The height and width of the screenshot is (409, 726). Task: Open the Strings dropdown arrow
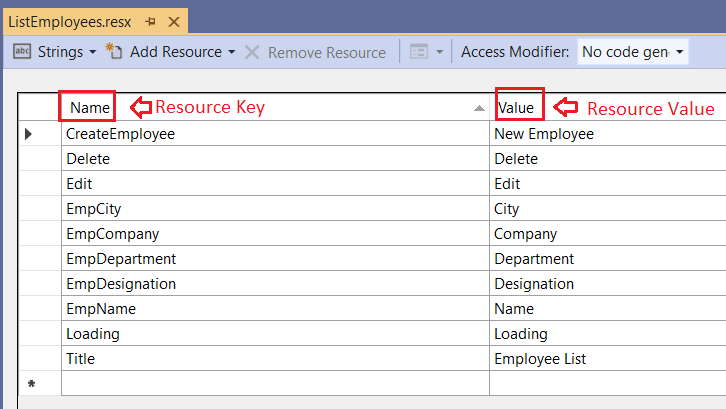pyautogui.click(x=92, y=52)
